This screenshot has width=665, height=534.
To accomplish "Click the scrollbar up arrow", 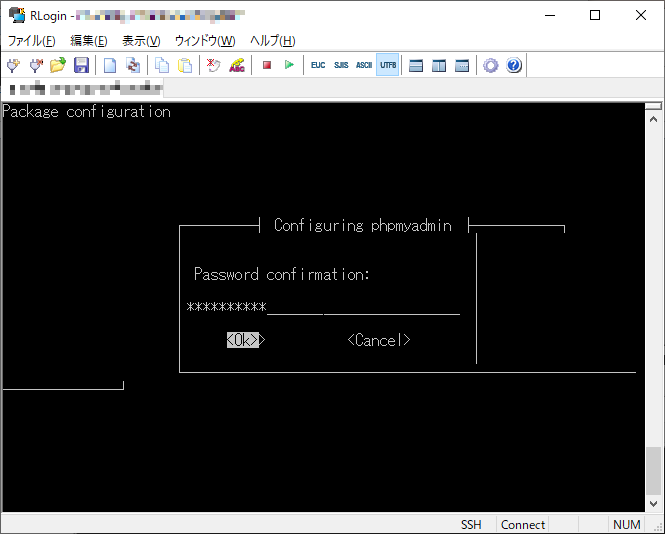I will (x=654, y=120).
